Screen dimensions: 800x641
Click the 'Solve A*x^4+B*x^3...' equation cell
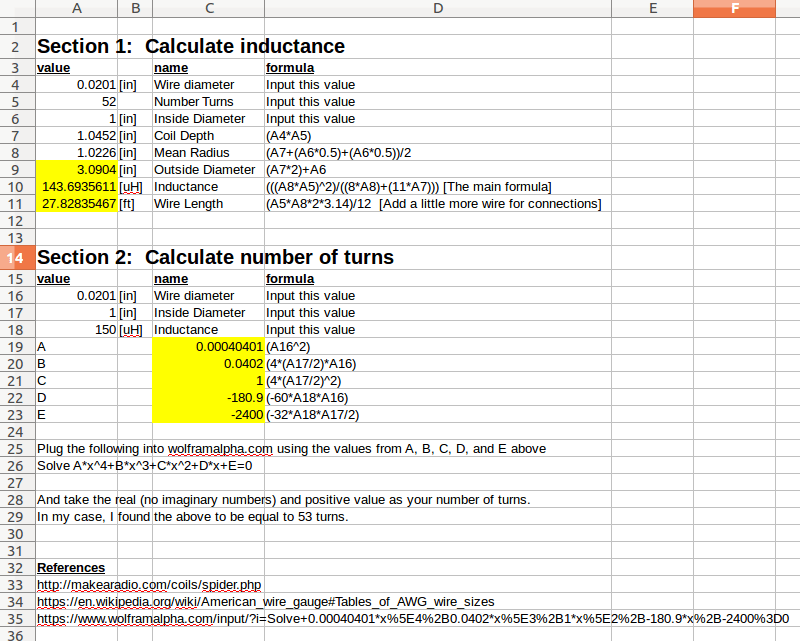144,465
